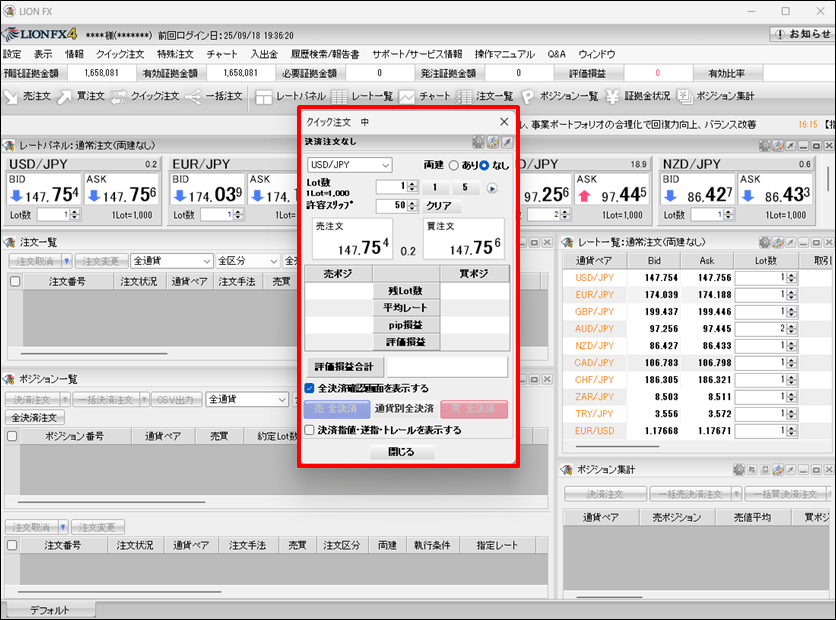The image size is (836, 620).
Task: Open the 入出金 menu
Action: [x=264, y=54]
